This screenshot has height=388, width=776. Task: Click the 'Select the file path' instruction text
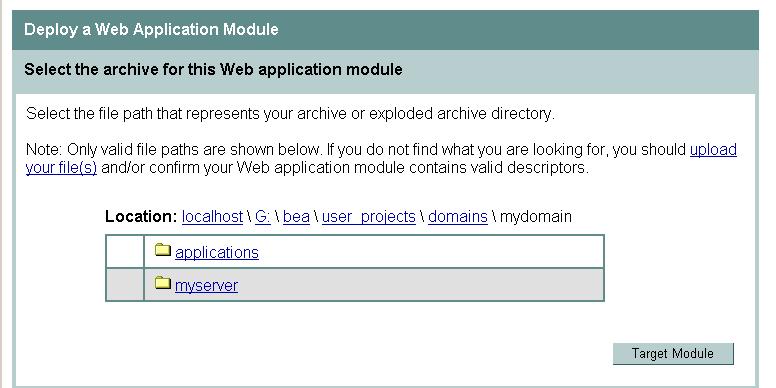pyautogui.click(x=290, y=114)
